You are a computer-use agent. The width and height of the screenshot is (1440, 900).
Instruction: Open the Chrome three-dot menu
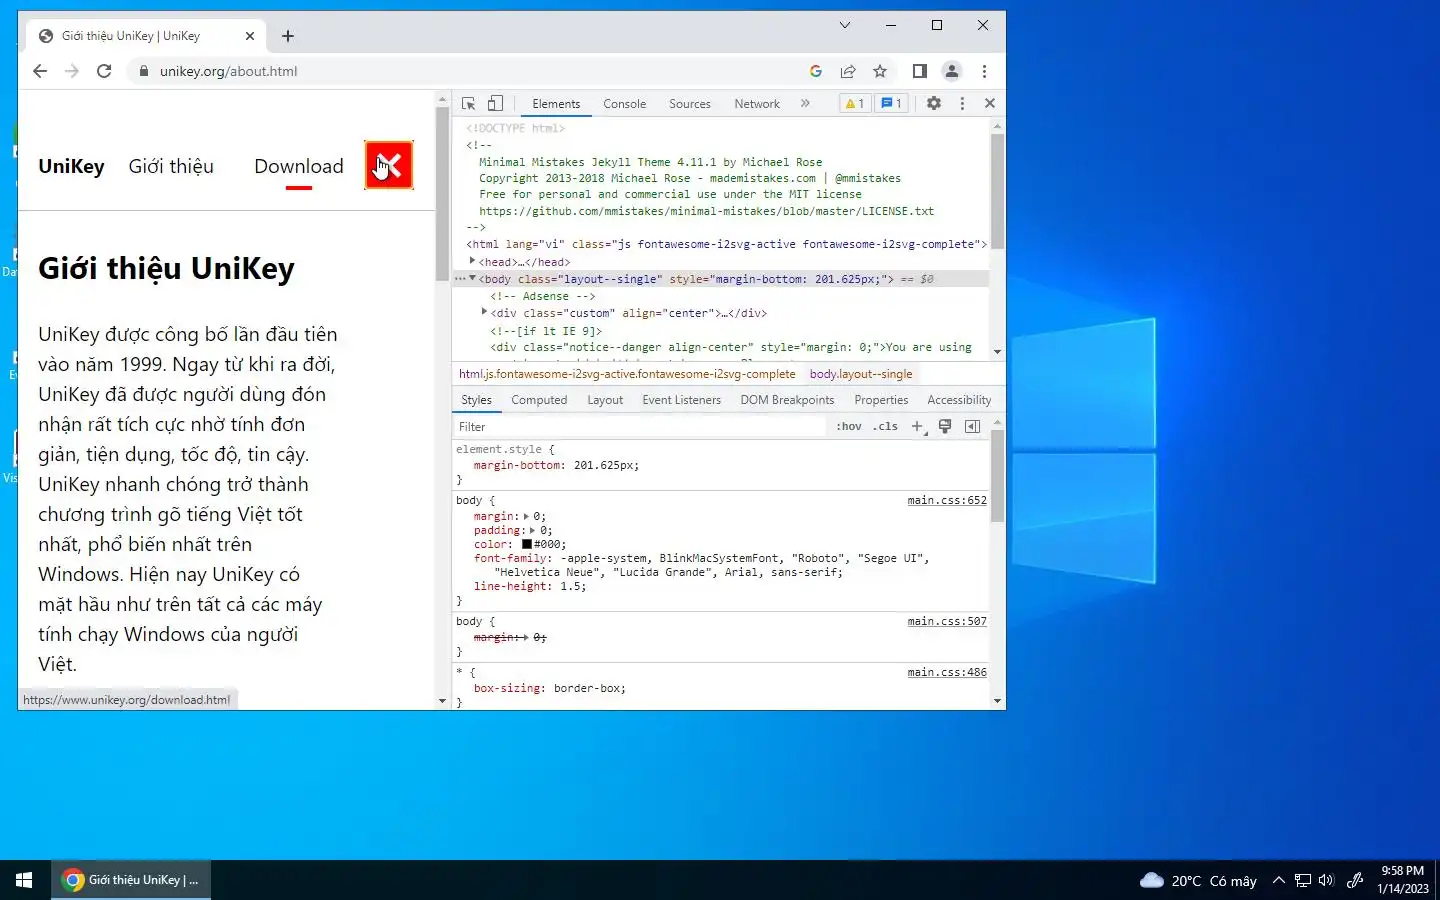point(984,71)
